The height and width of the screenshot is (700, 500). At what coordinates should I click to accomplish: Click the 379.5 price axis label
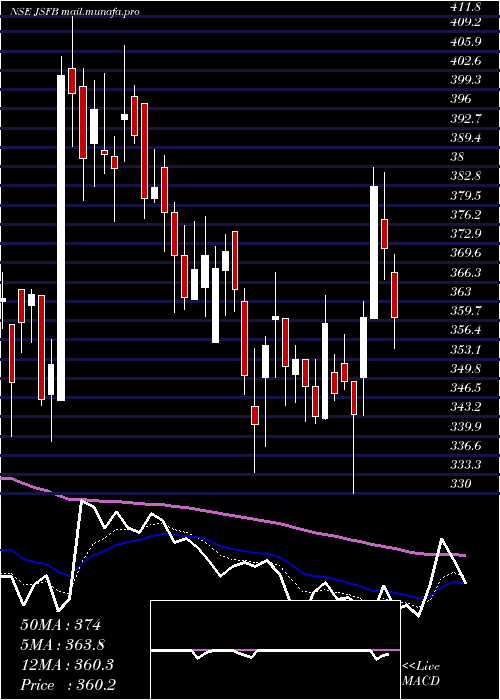pyautogui.click(x=466, y=195)
